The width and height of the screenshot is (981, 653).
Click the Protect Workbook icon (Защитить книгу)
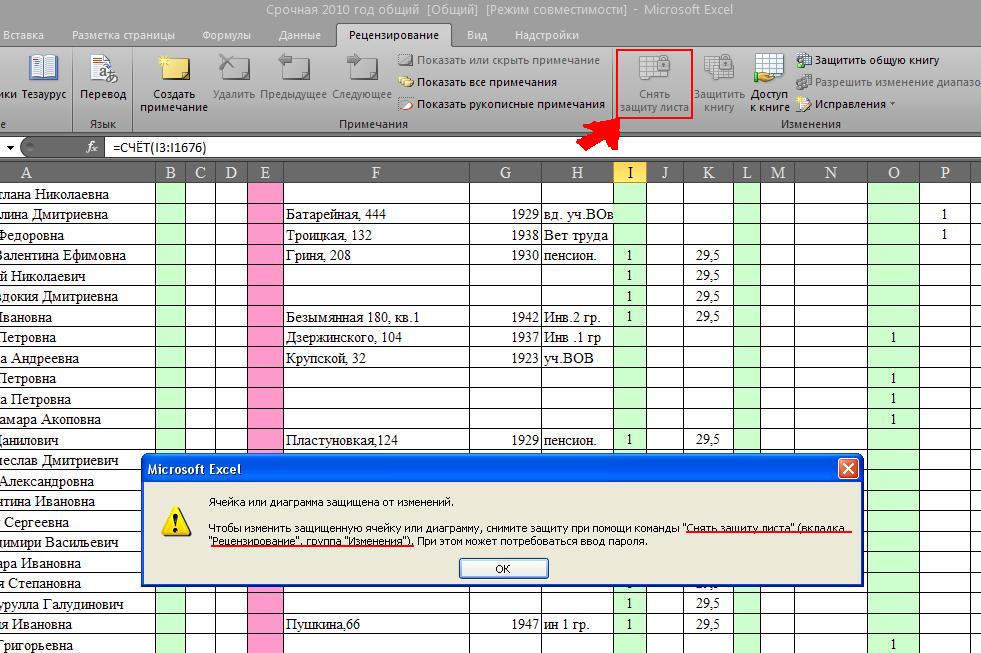point(719,70)
